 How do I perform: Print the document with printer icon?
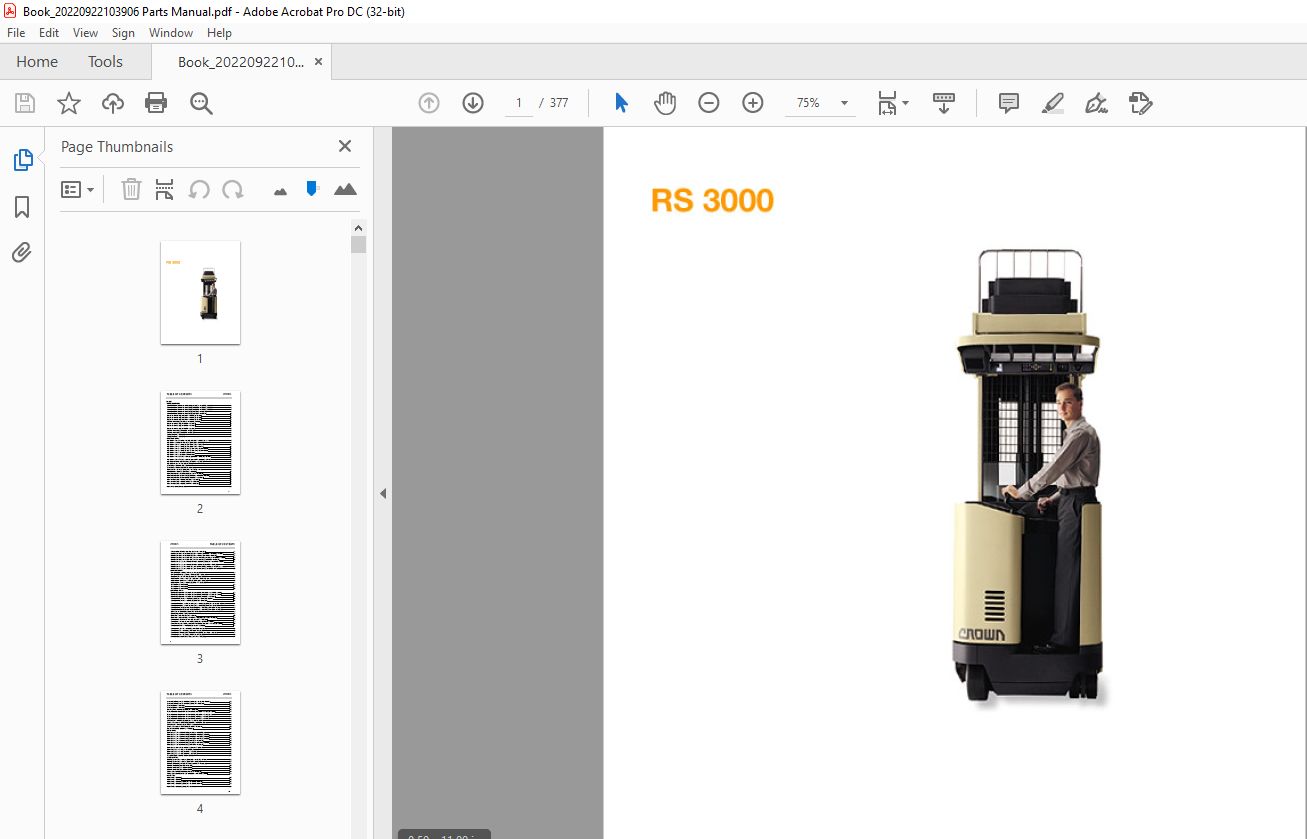156,103
